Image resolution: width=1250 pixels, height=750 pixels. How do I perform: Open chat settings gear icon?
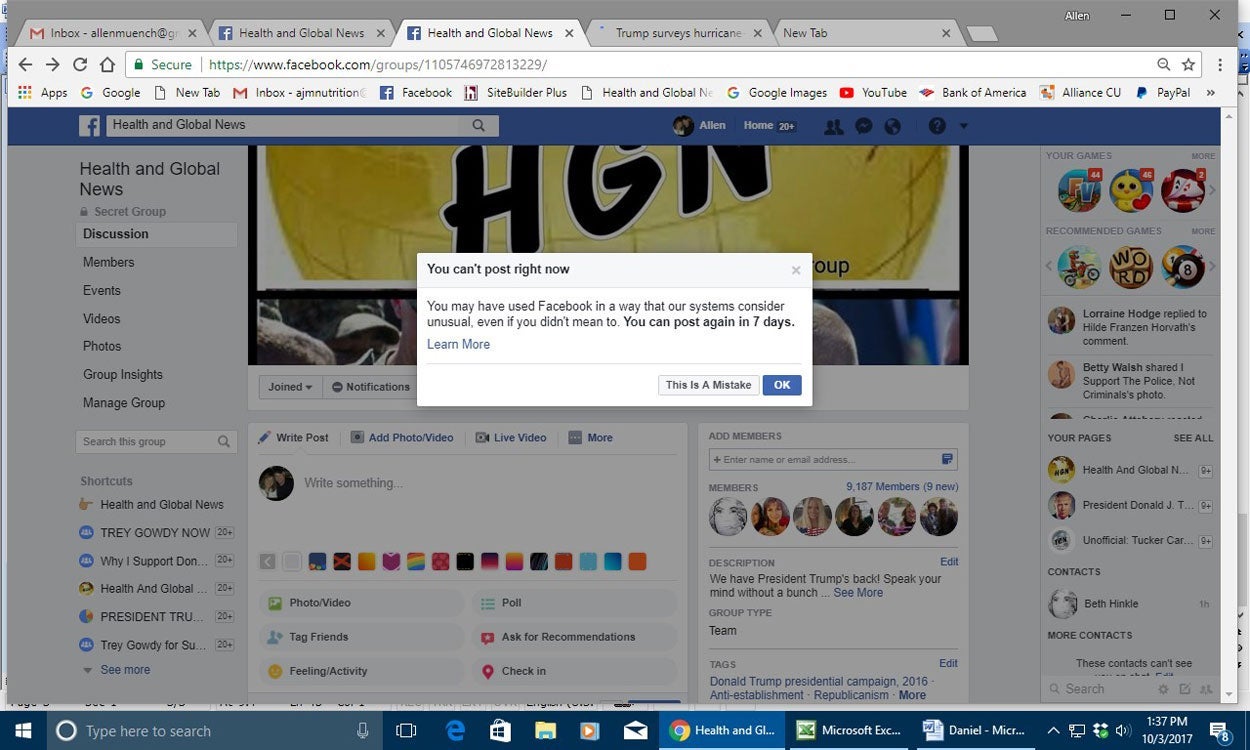[x=1163, y=689]
